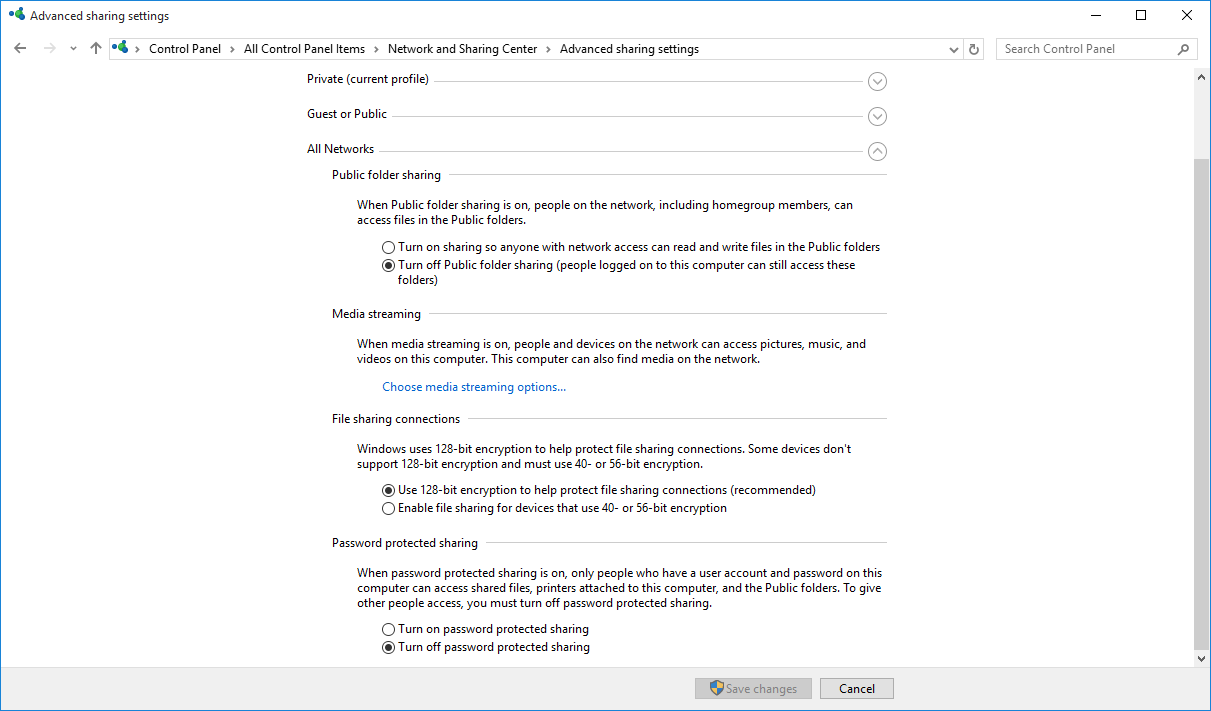
Task: Click the Back navigation arrow
Action: pyautogui.click(x=20, y=49)
